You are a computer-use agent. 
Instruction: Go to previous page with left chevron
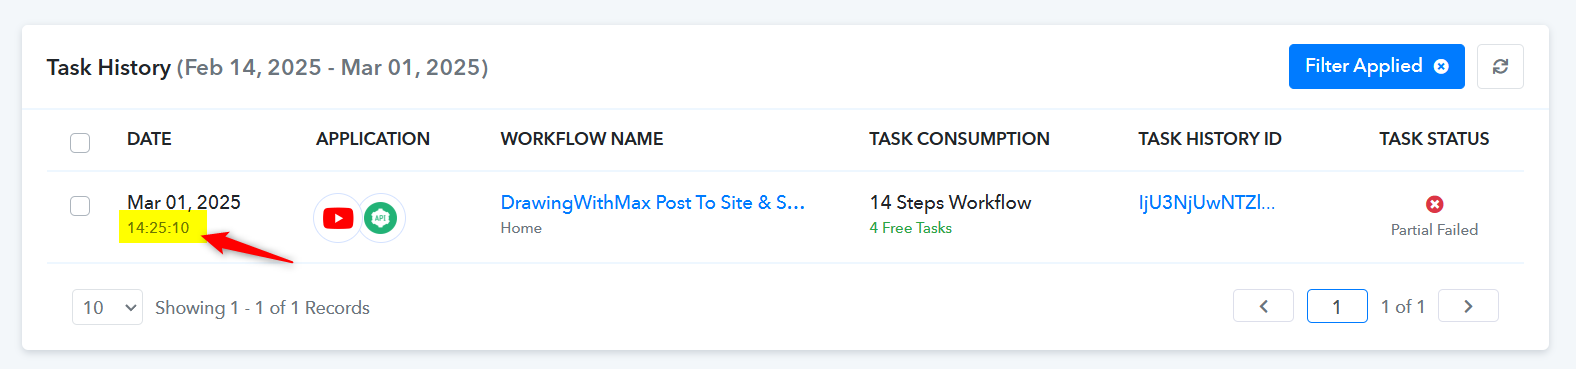coord(1263,306)
